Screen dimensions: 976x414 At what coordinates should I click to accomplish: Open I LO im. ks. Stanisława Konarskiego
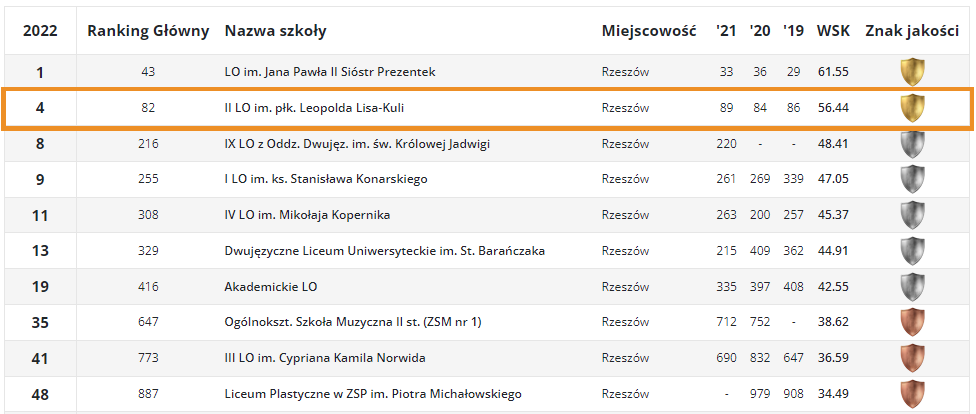(326, 180)
